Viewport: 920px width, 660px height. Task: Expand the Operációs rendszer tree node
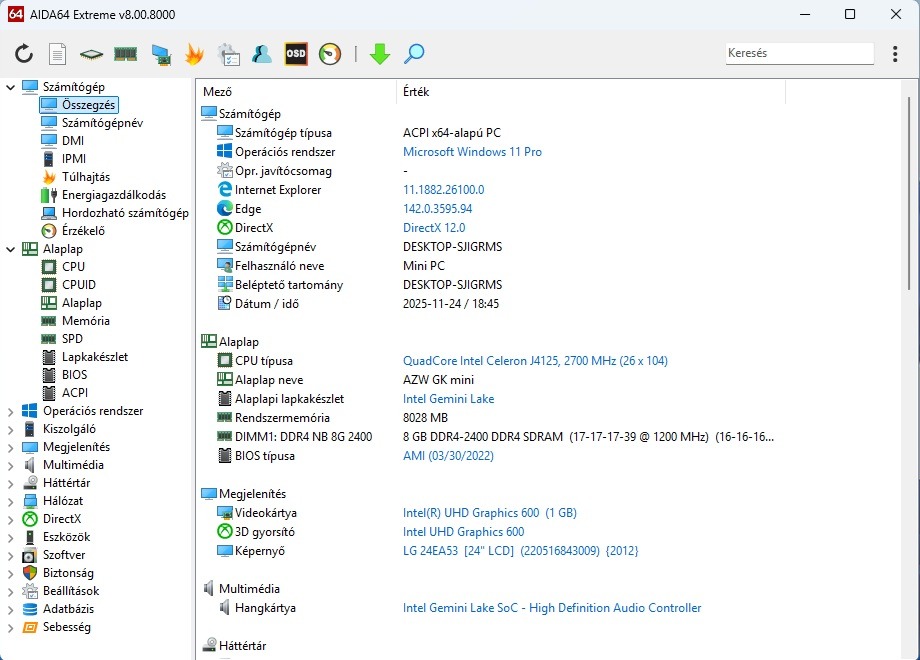(11, 412)
